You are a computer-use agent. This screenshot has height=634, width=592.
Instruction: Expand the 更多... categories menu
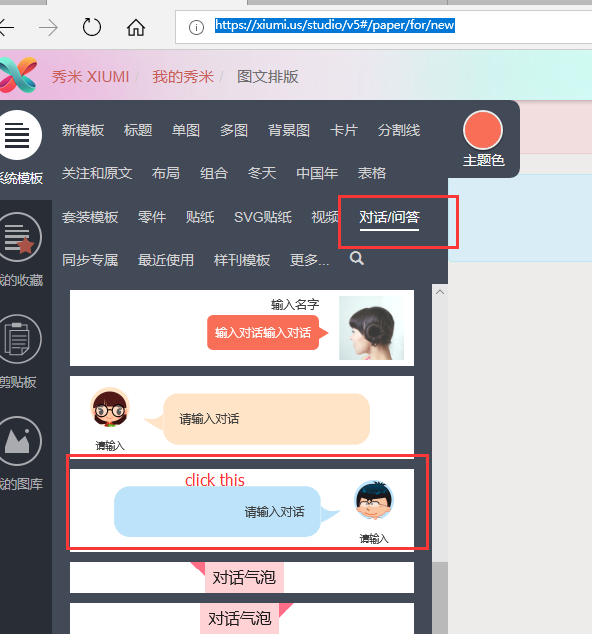click(x=310, y=260)
